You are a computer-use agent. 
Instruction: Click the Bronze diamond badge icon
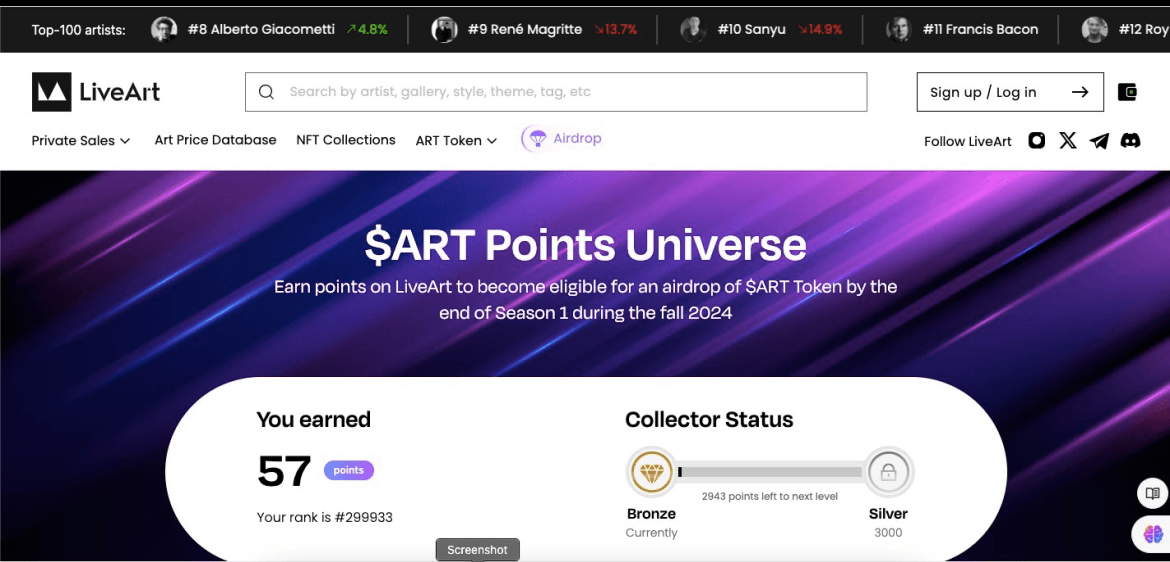(651, 472)
